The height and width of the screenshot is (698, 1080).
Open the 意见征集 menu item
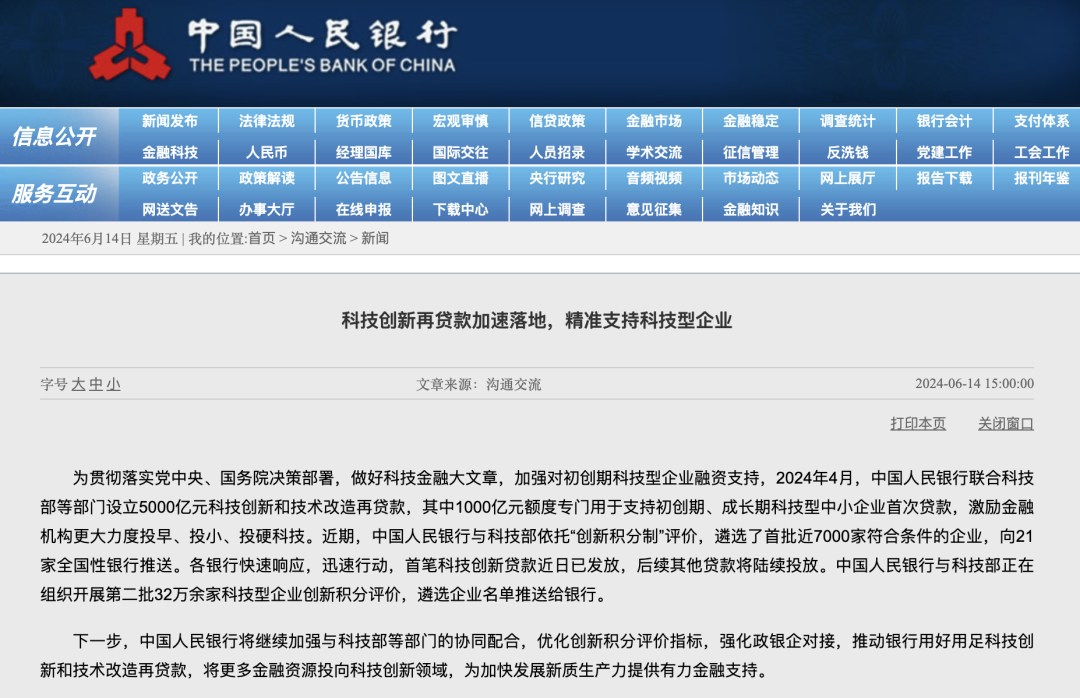(x=655, y=209)
